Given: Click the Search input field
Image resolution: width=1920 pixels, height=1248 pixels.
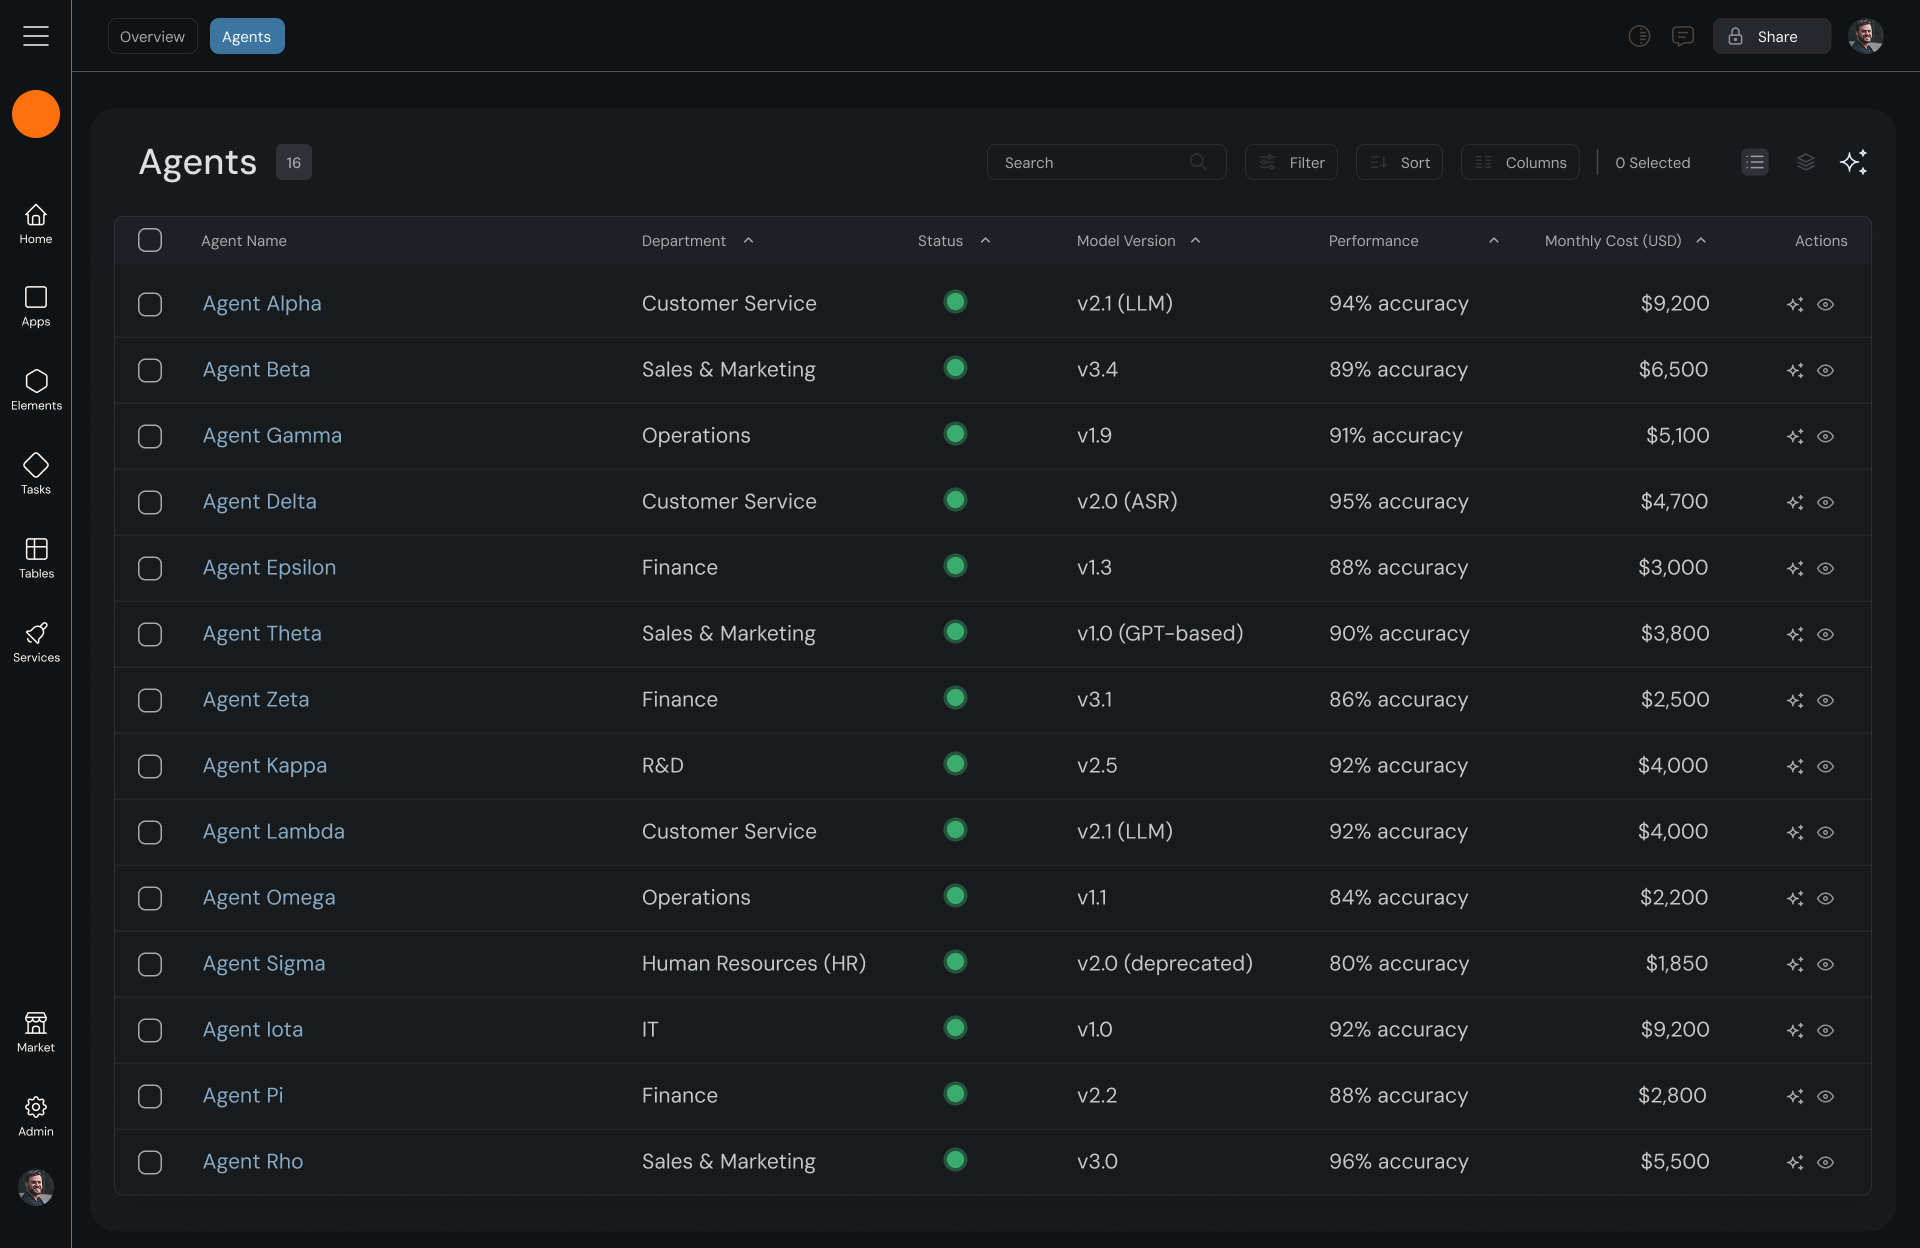Looking at the screenshot, I should (x=1090, y=162).
